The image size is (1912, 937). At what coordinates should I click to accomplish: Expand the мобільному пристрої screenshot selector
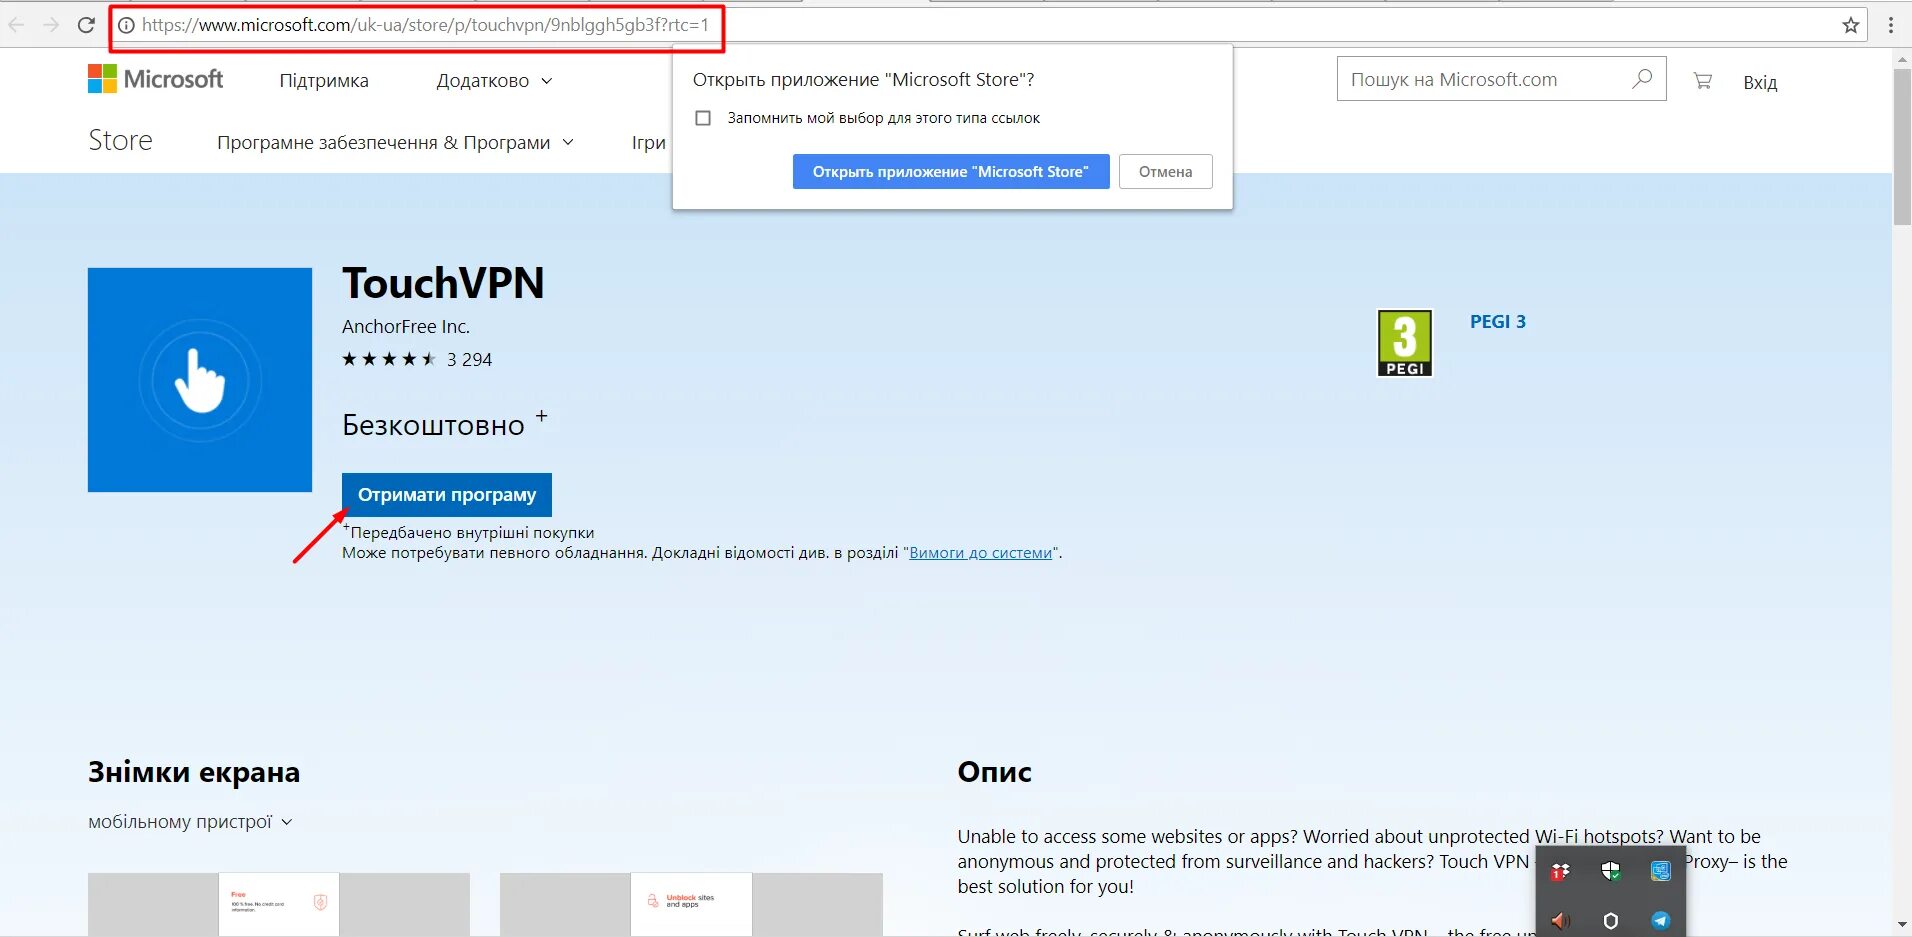[x=190, y=822]
